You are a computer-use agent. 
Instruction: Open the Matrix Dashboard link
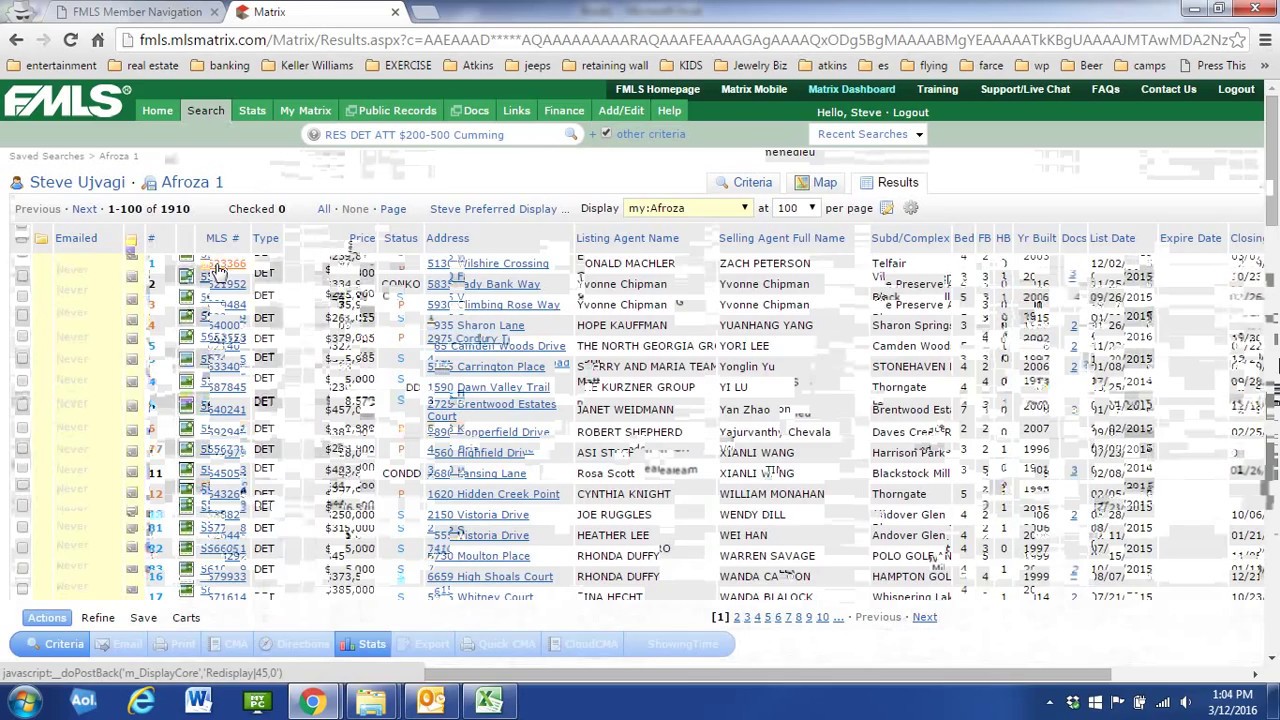852,89
